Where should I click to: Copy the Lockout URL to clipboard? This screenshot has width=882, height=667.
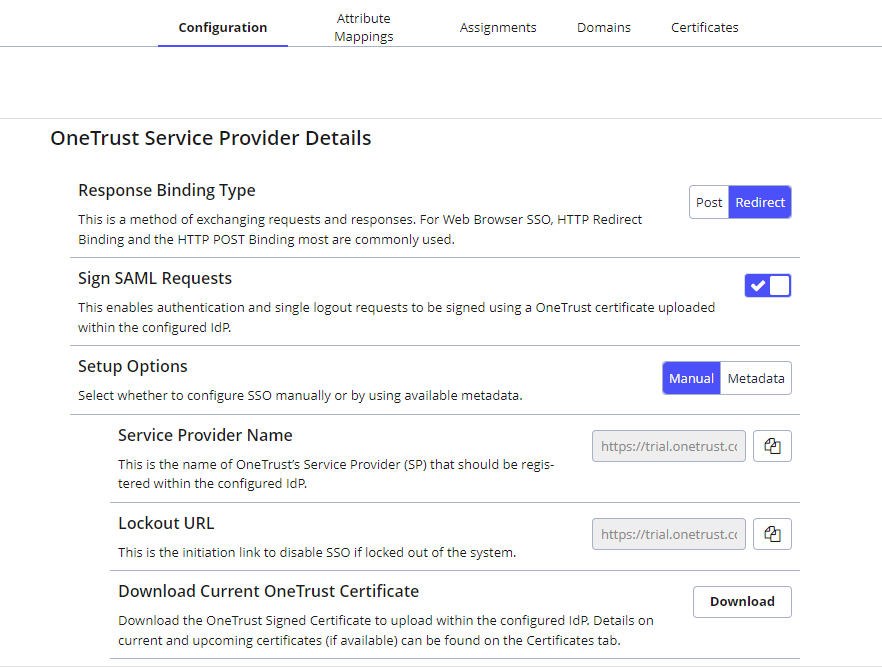[771, 535]
